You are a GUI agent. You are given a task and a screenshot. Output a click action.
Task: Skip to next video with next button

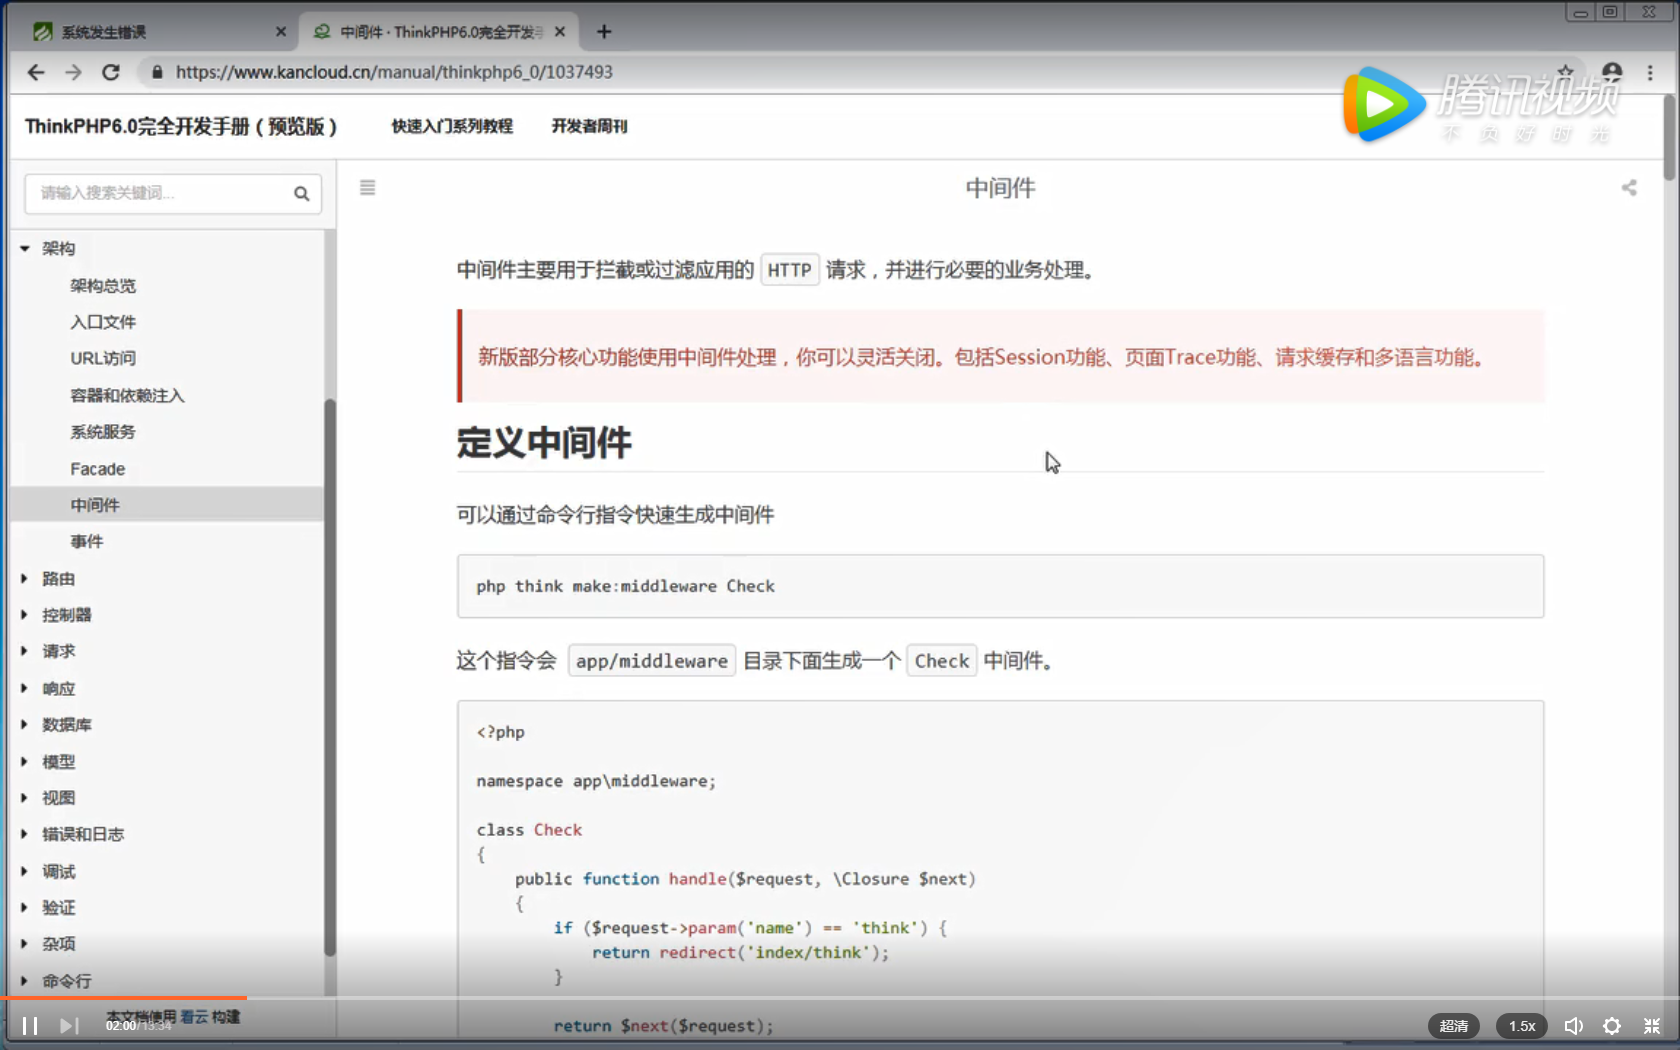pyautogui.click(x=68, y=1026)
